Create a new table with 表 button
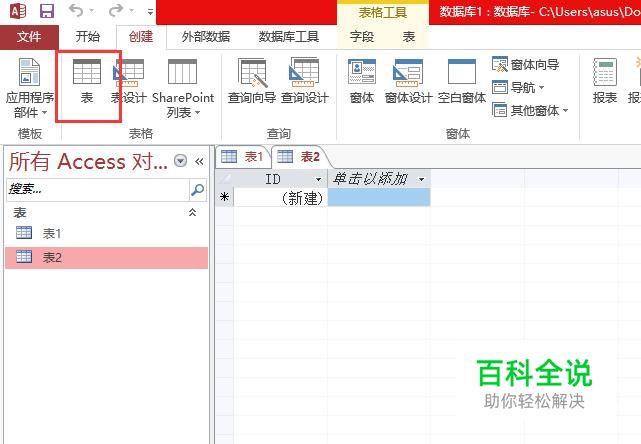Screen dimensions: 641x444 pyautogui.click(x=87, y=81)
